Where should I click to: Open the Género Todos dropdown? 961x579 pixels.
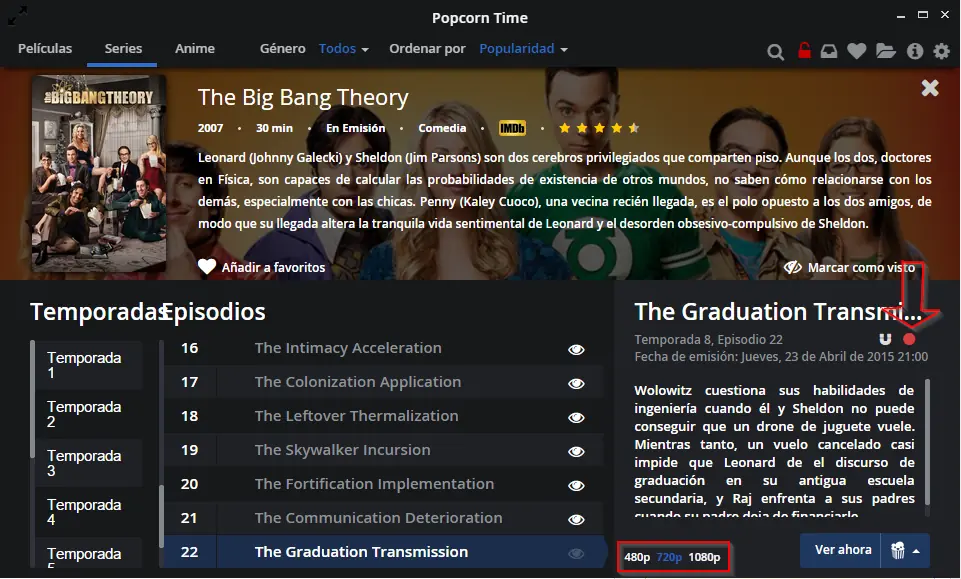(344, 48)
